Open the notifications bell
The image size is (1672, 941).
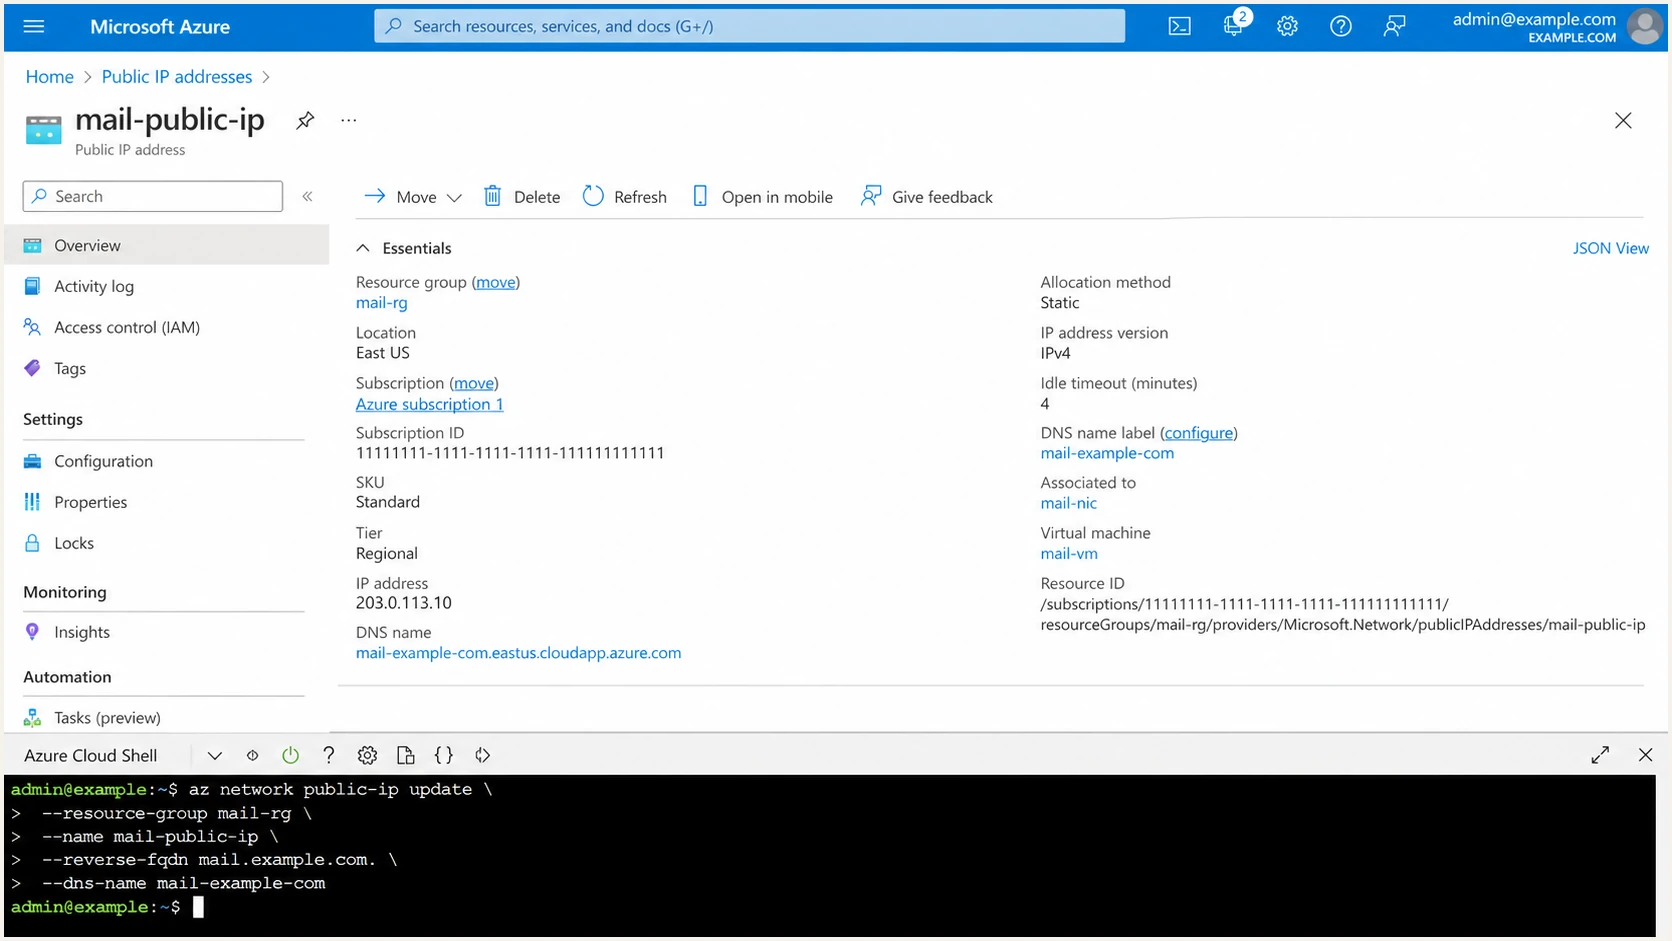(1234, 26)
